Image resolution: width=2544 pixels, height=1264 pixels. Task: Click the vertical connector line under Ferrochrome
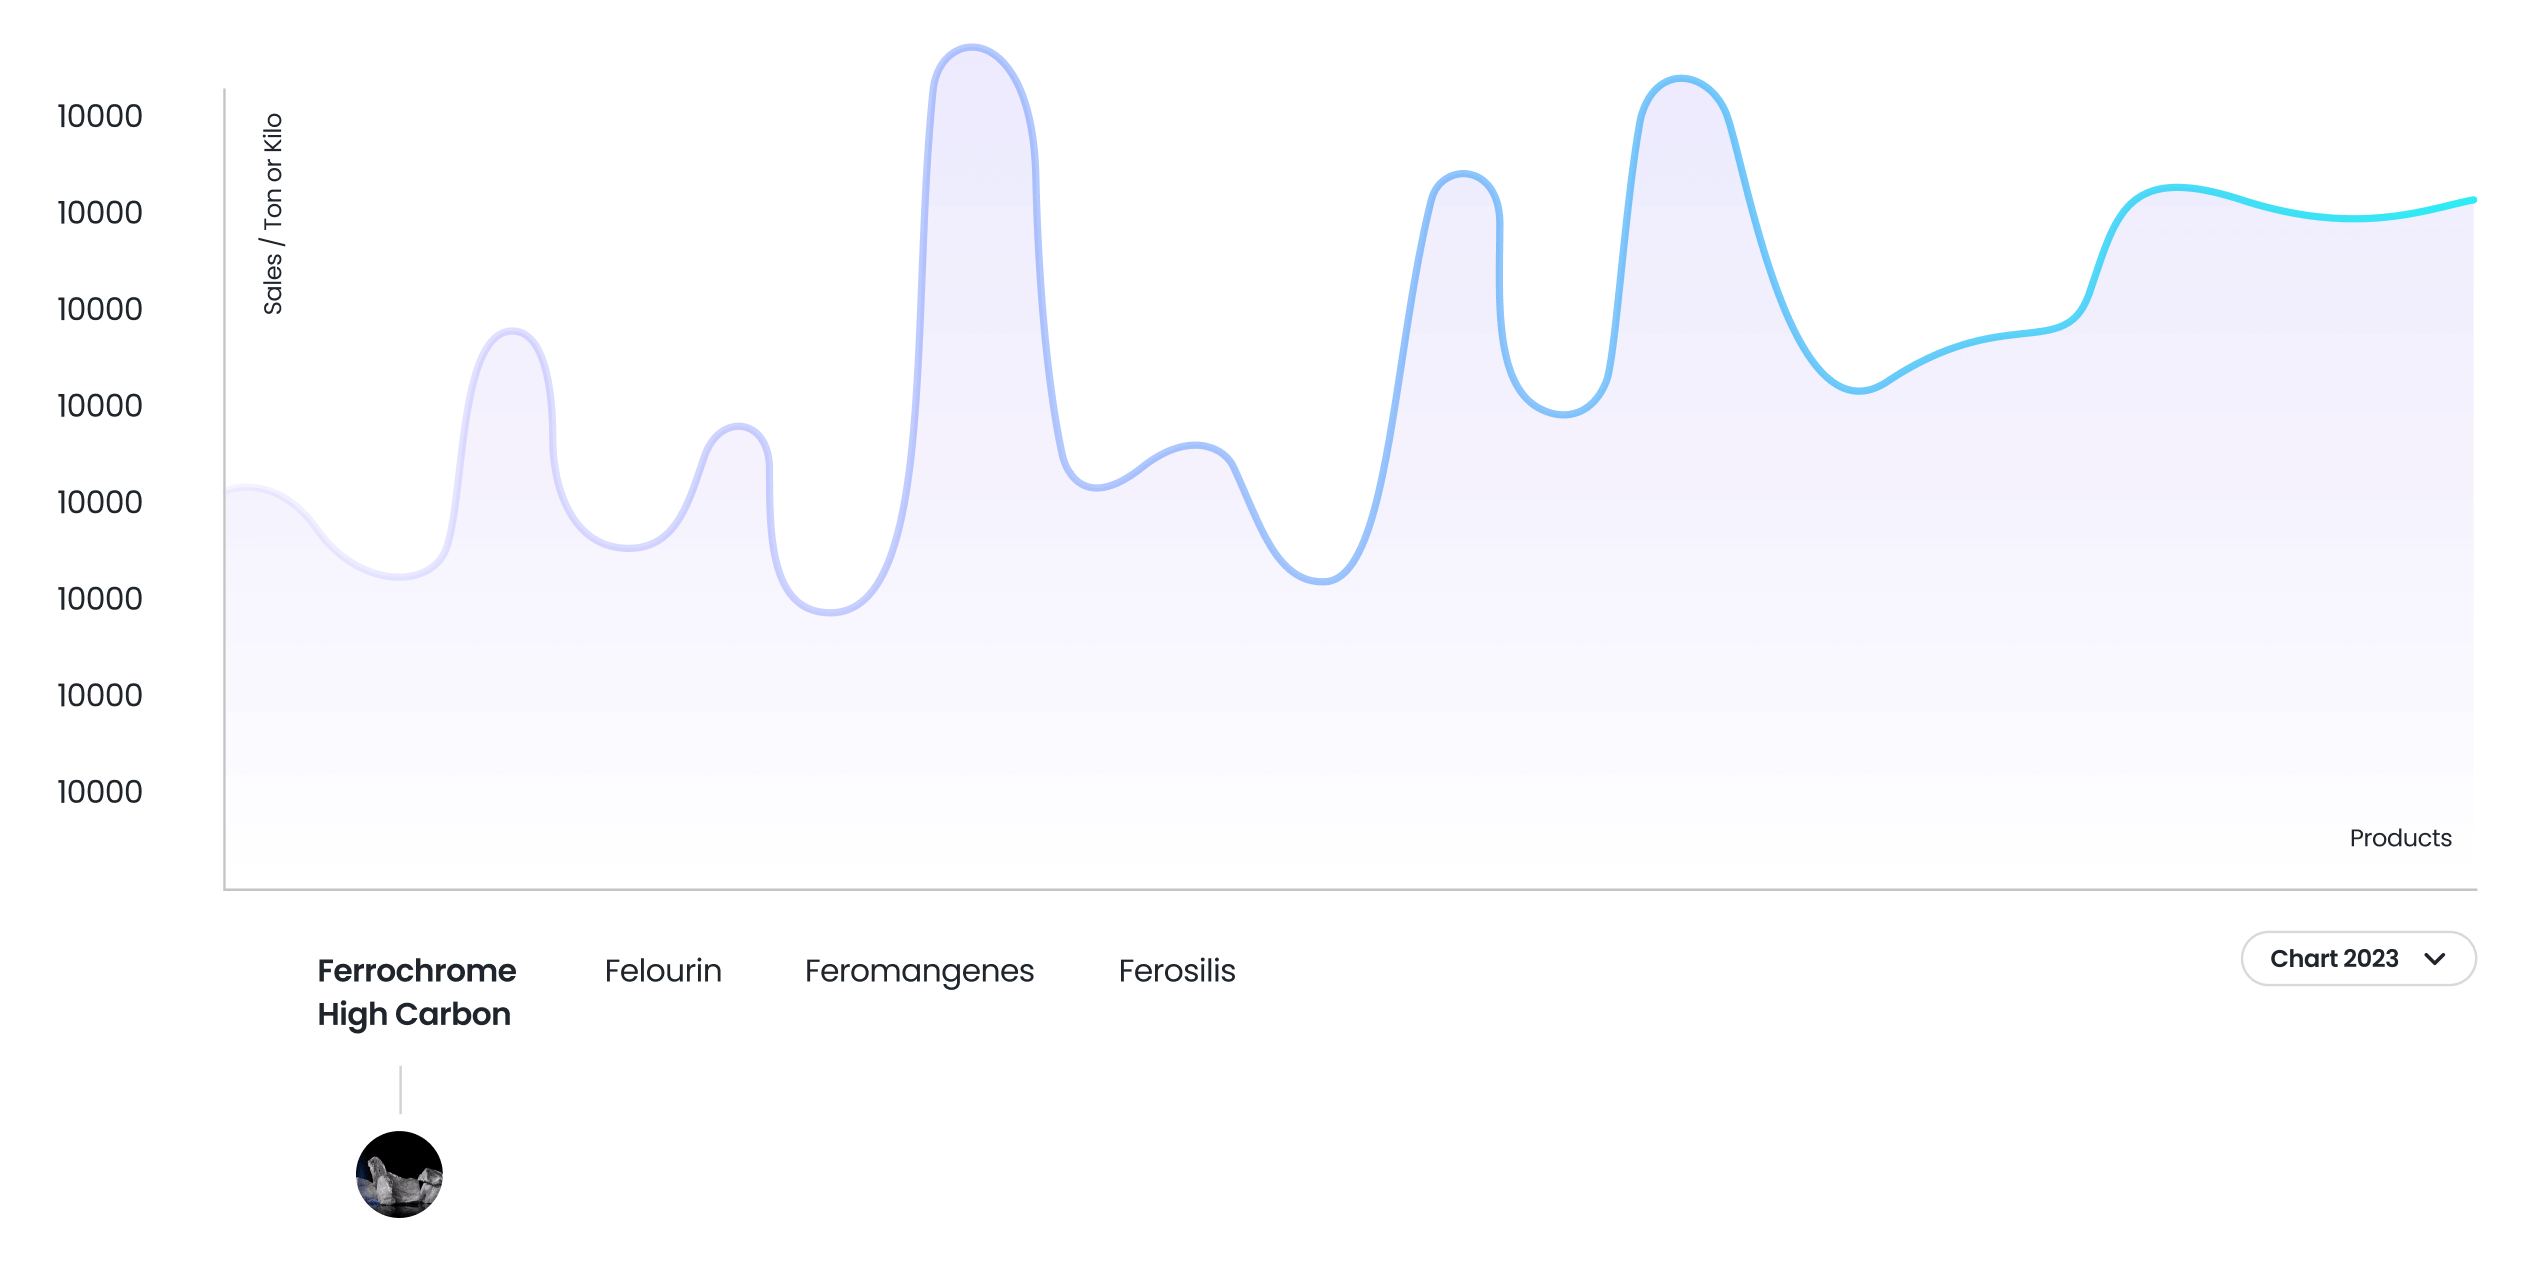point(400,1089)
